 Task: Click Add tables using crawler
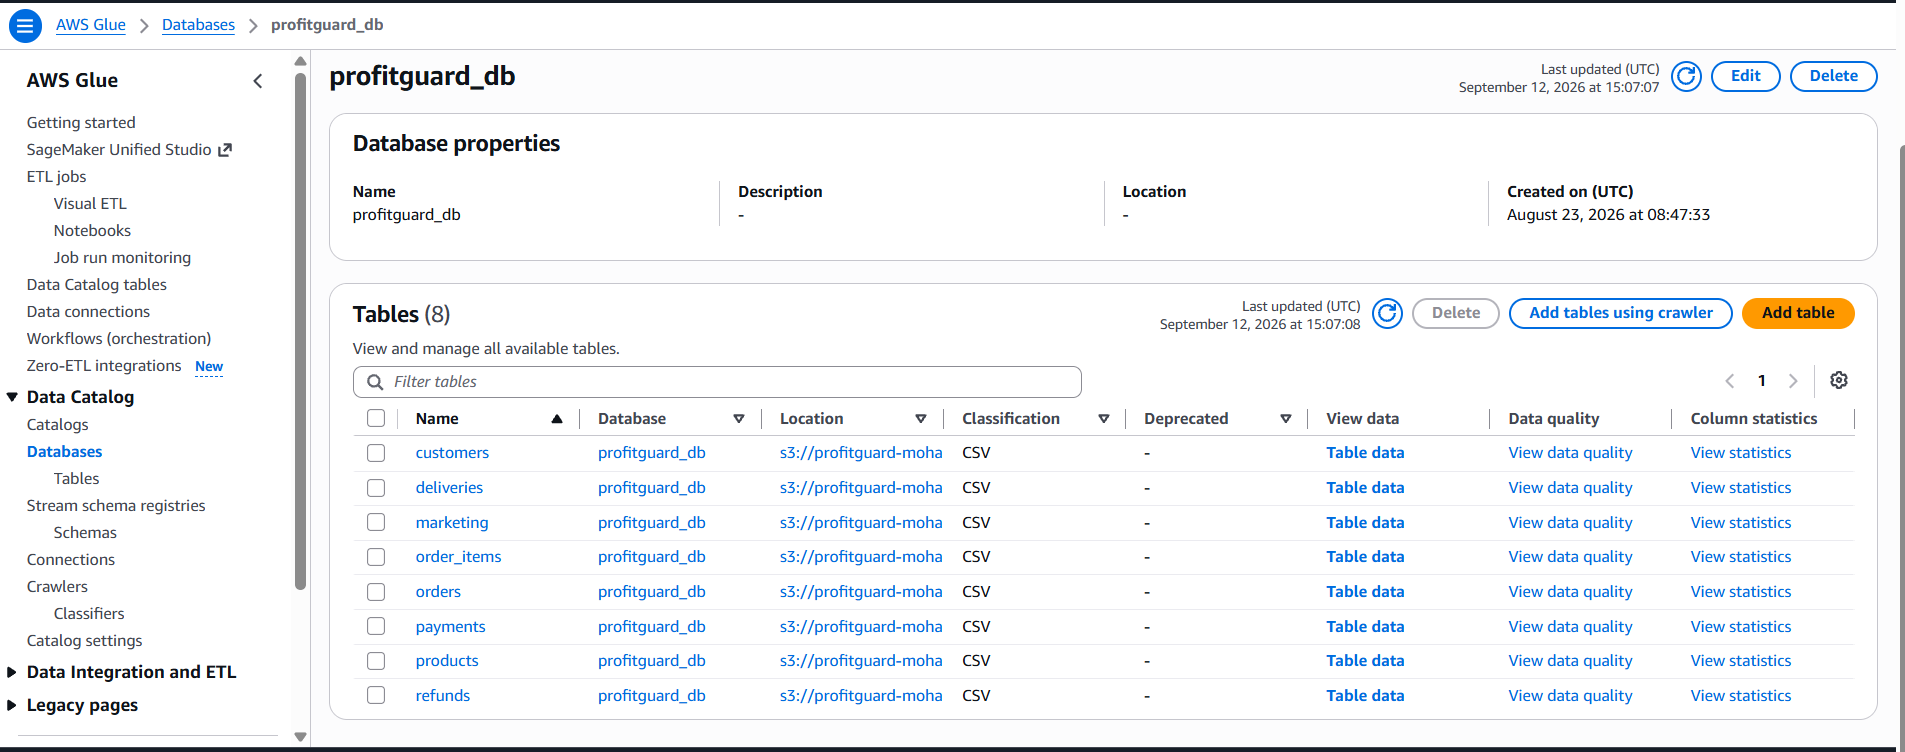click(1620, 313)
